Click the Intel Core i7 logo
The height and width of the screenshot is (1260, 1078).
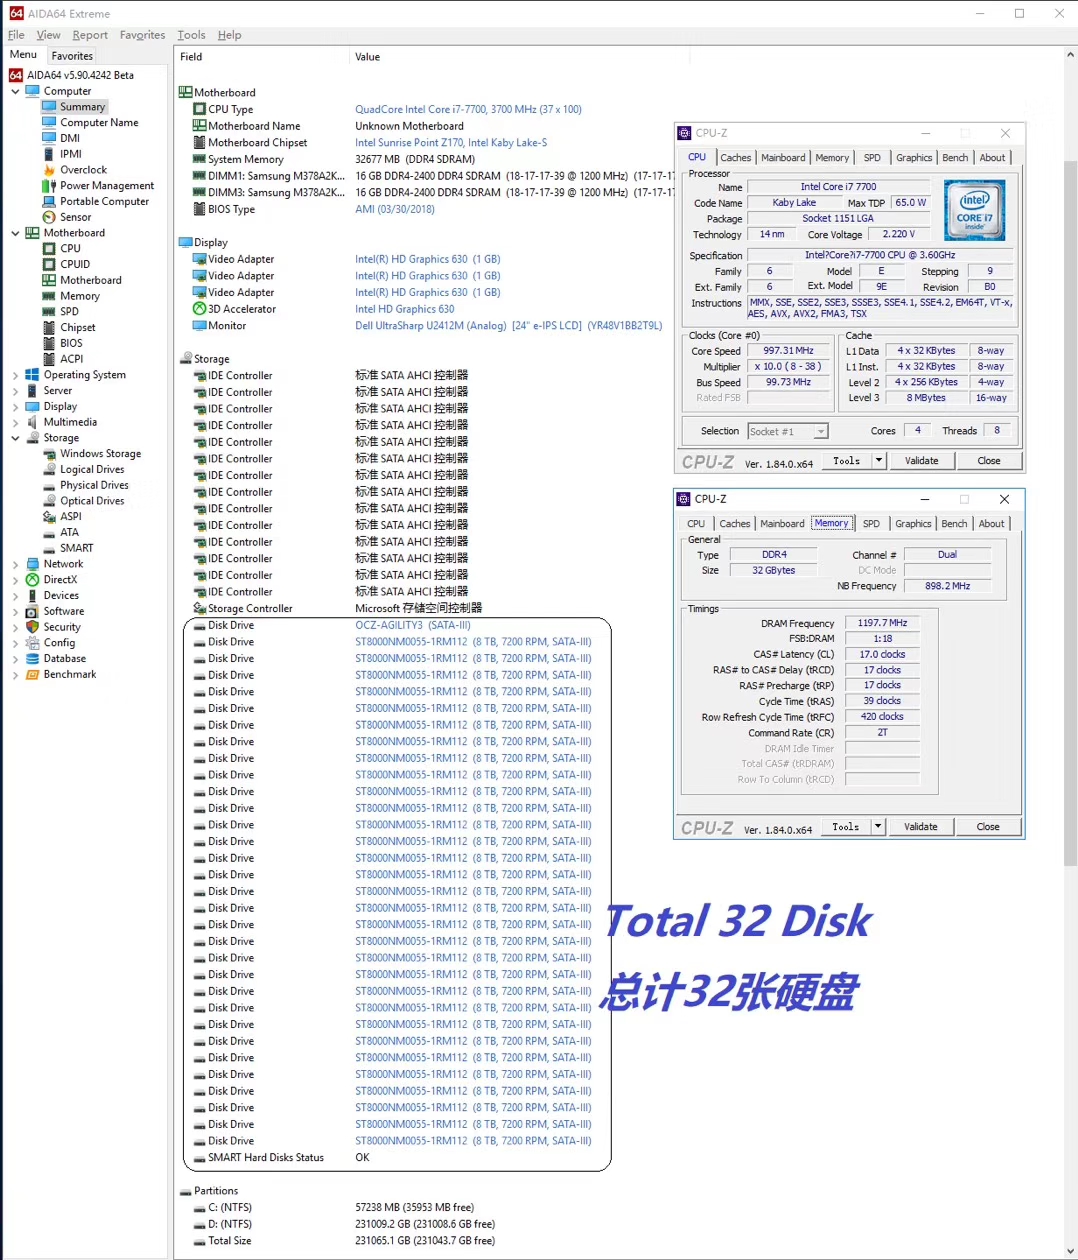point(974,210)
